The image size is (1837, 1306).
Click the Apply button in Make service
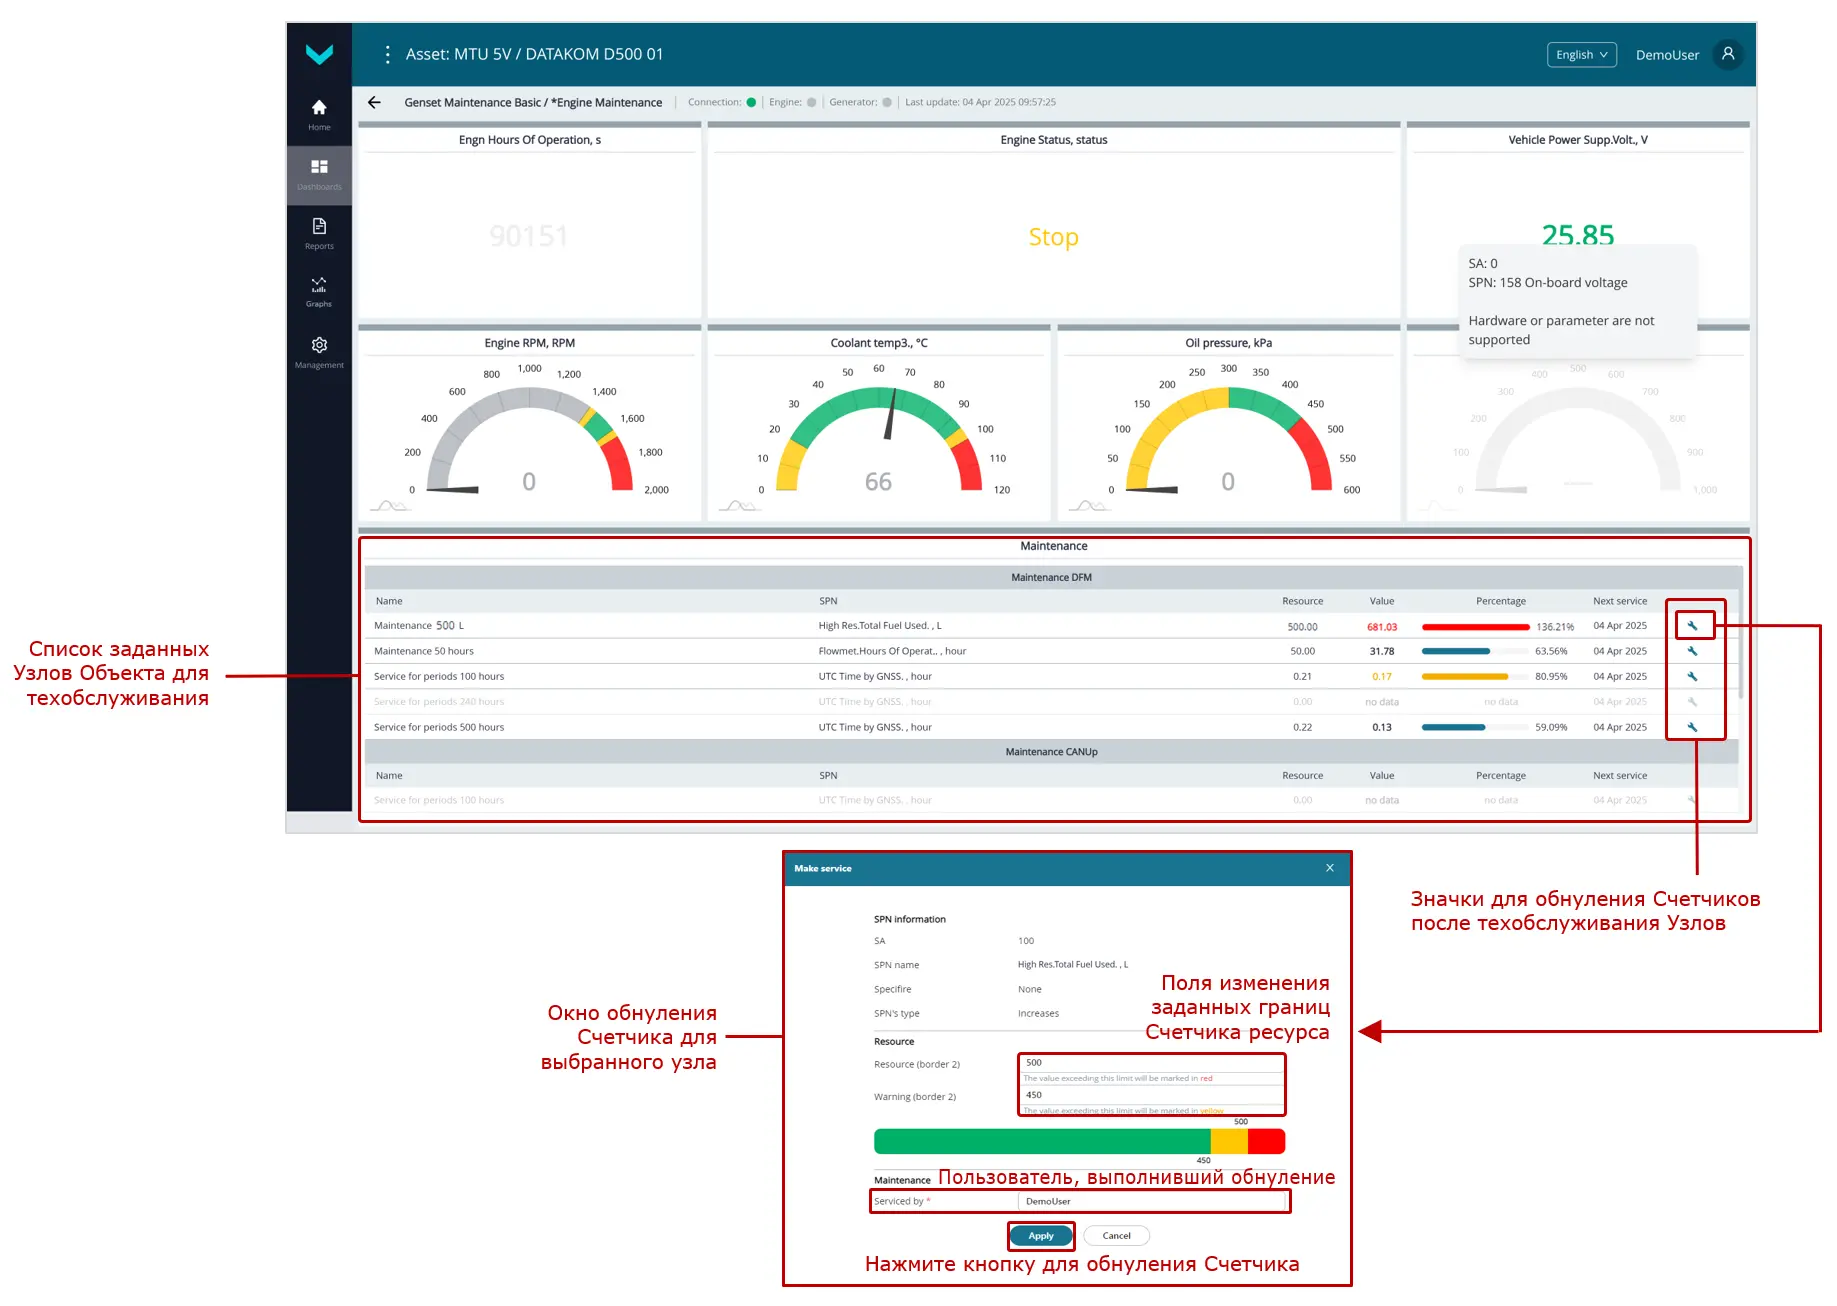(1041, 1236)
